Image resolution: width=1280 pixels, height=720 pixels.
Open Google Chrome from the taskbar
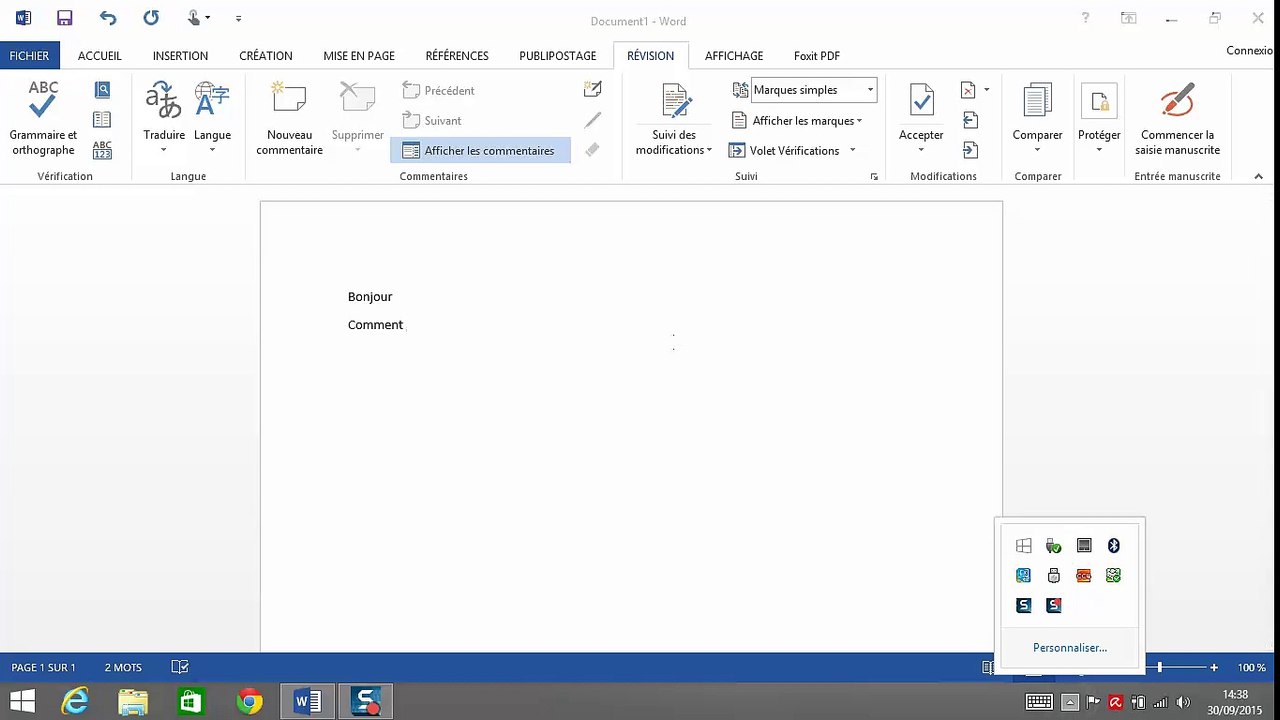(x=249, y=702)
